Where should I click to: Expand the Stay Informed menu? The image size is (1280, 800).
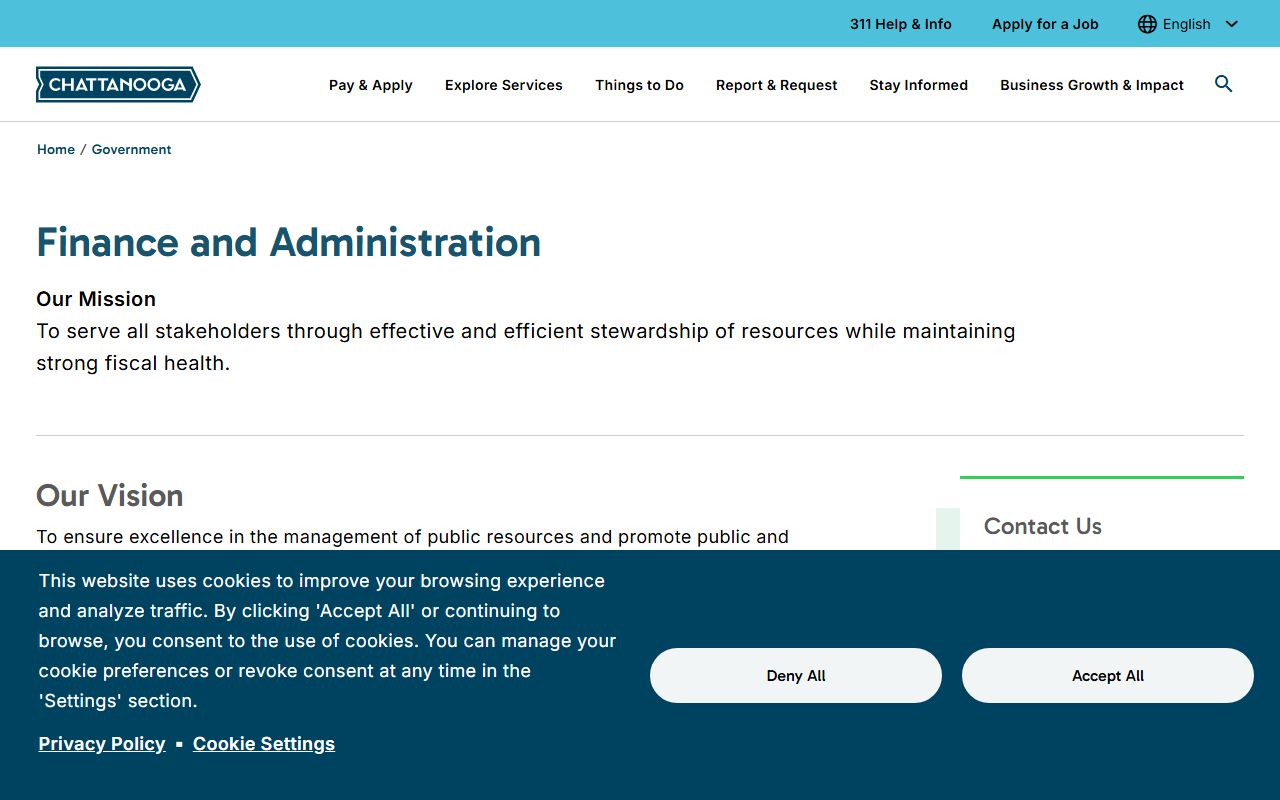click(x=918, y=85)
